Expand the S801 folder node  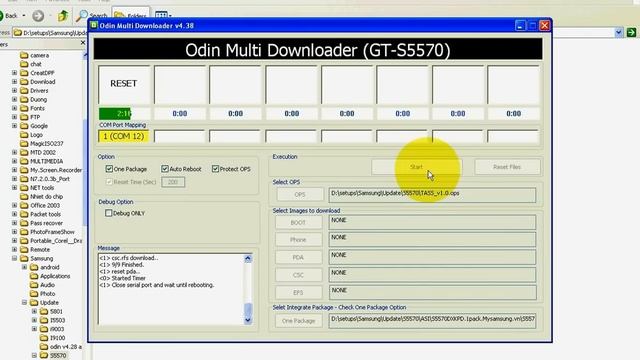tap(34, 311)
